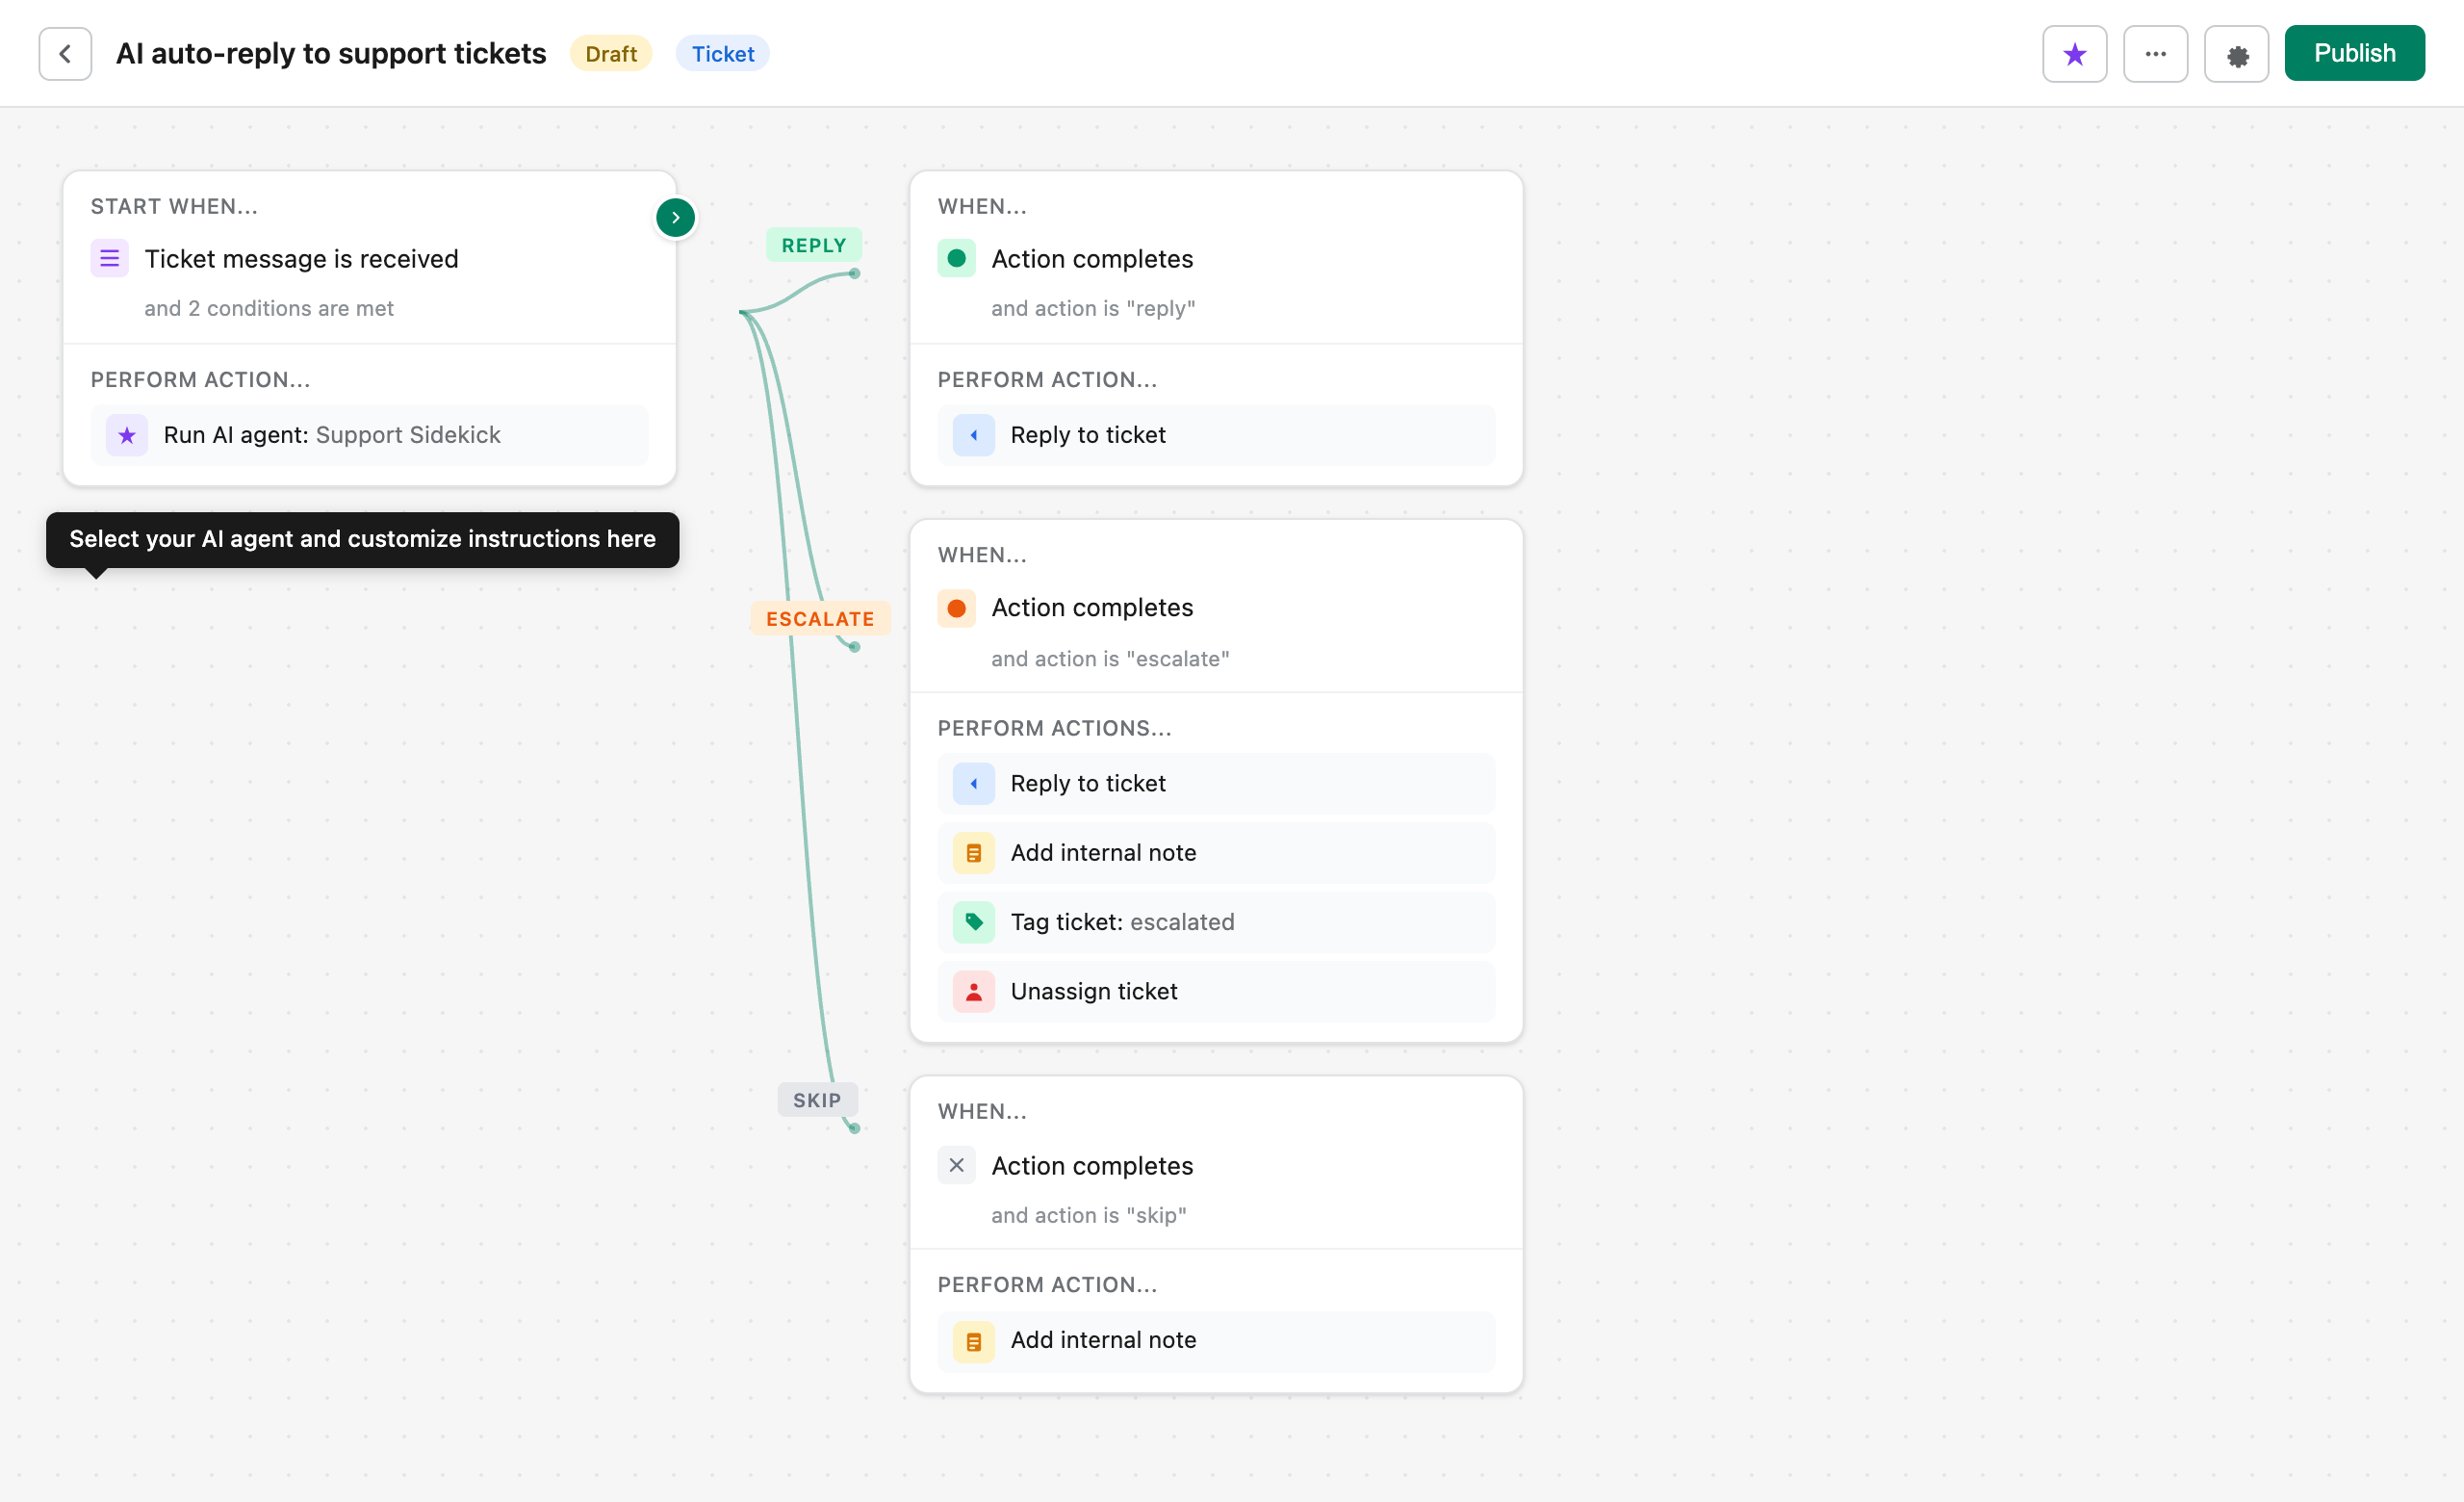Screen dimensions: 2464x1502
Task: Select the Tag ticket: escalated icon
Action: [x=973, y=922]
